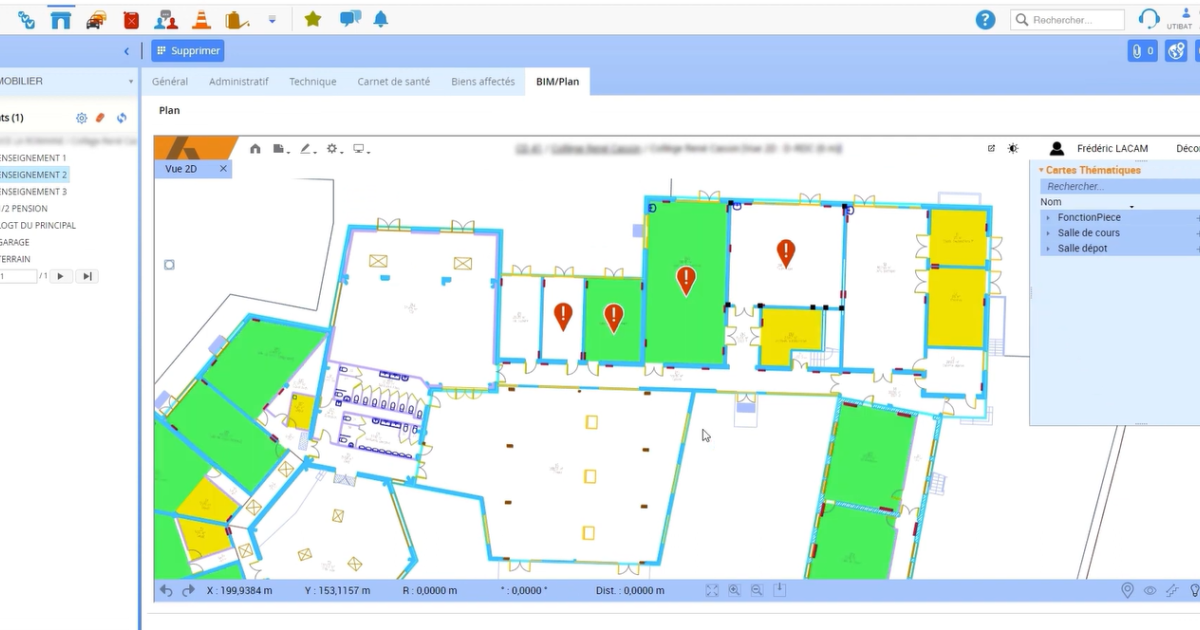Screen dimensions: 1200x630
Task: Toggle brightness sun icon in viewer header
Action: pos(1013,148)
